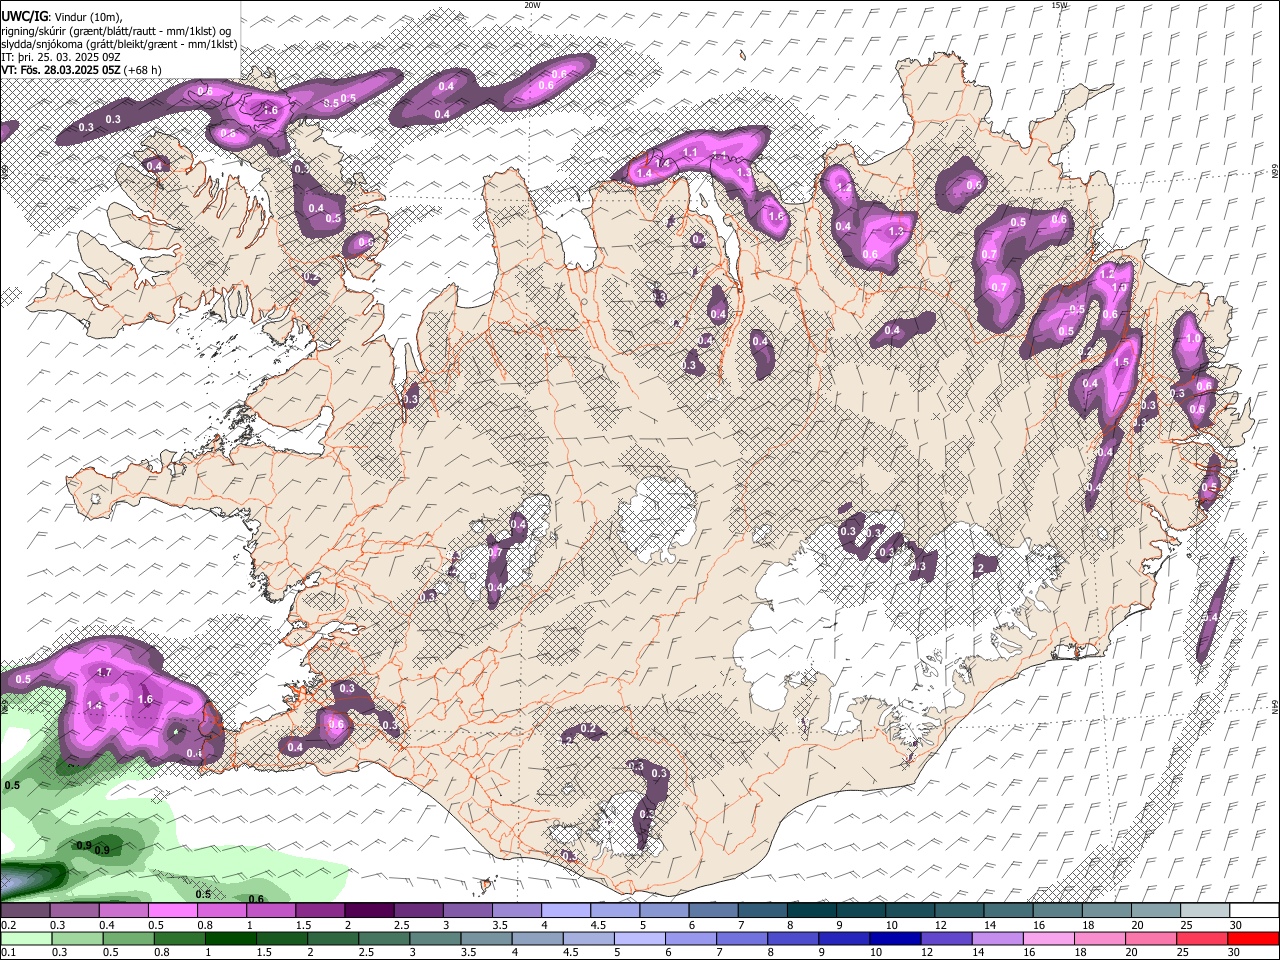
Task: Click the lightest green 0.1–0.3 lower legend swatch
Action: [25, 938]
